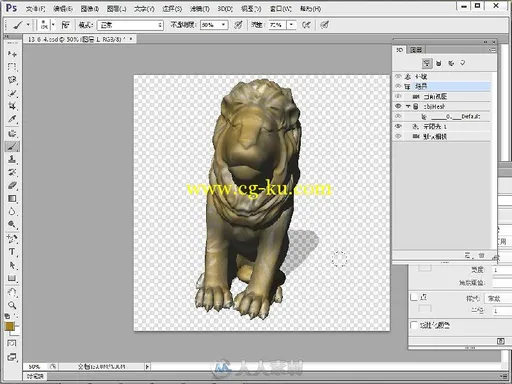Open the 3D panel flyout menu
512x384 pixels.
click(493, 50)
